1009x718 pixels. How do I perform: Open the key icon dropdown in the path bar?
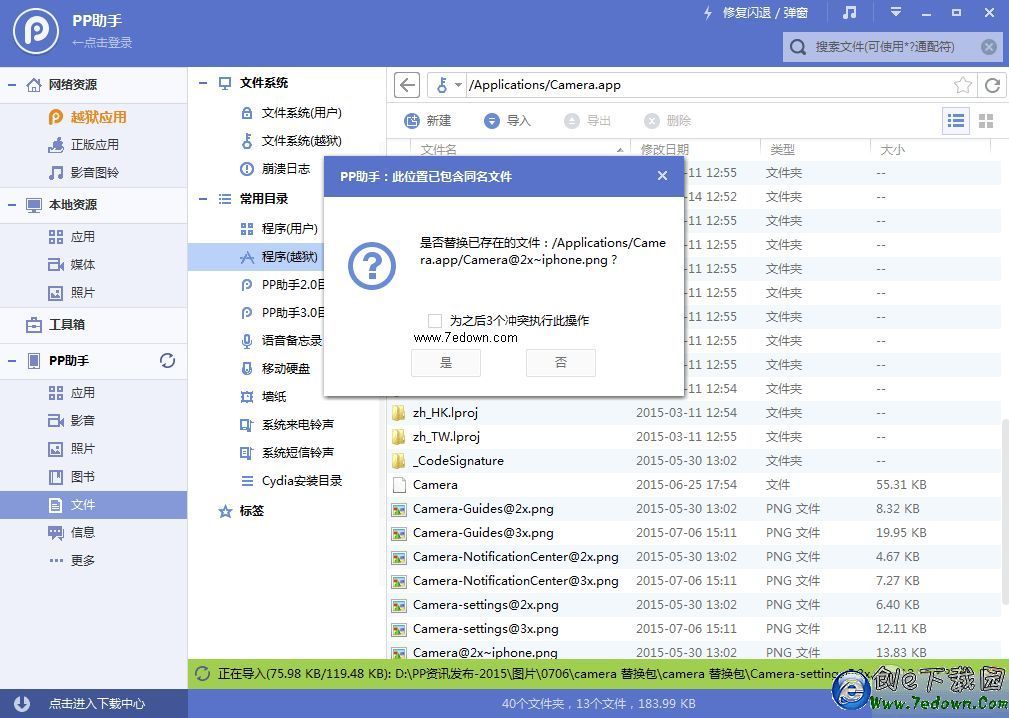click(x=448, y=85)
